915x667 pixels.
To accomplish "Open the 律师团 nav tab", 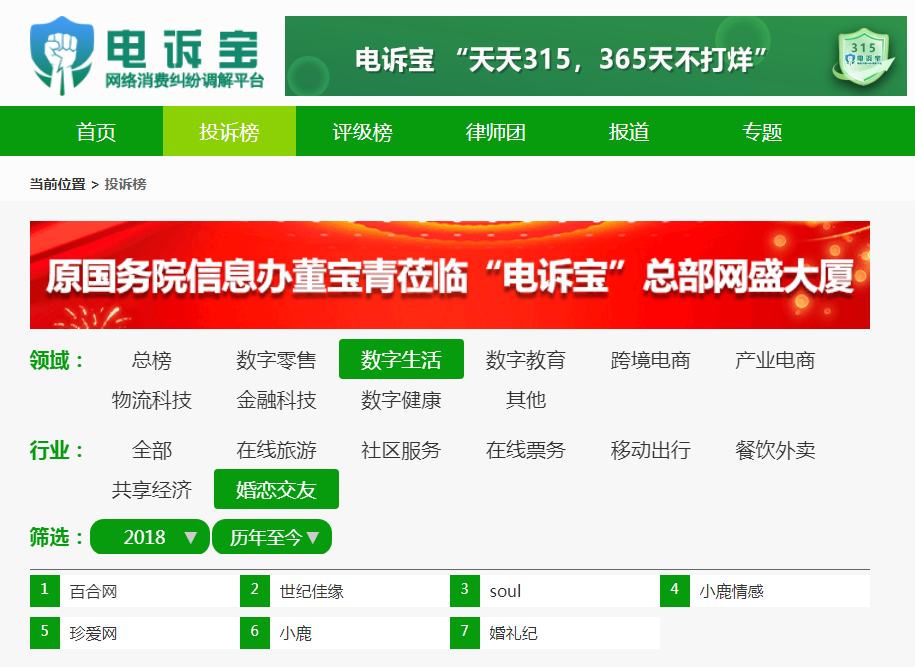I will pos(495,131).
